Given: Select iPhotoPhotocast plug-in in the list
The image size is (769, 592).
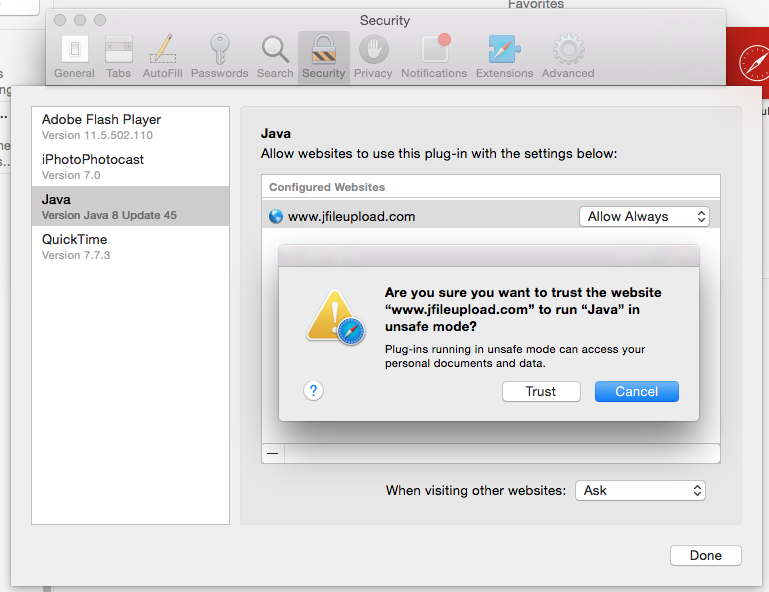Looking at the screenshot, I should click(x=130, y=166).
